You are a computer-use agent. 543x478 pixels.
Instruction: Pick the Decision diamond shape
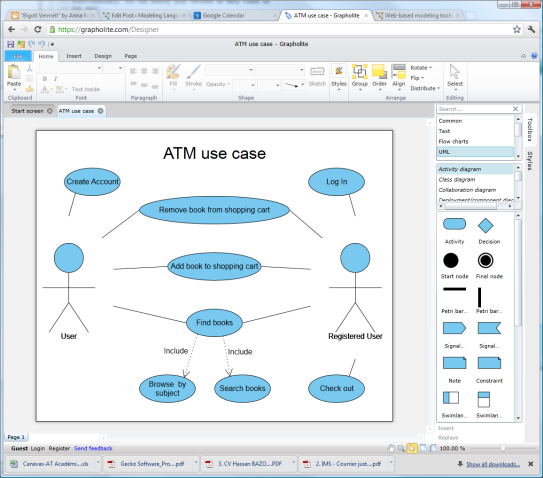pos(486,225)
